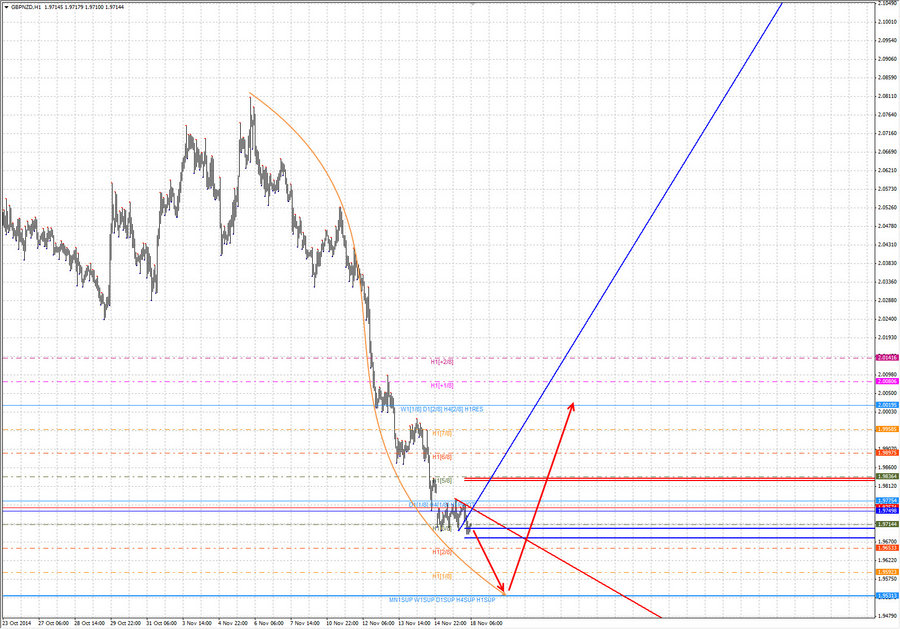Viewport: 900px width, 629px height.
Task: Click 2.09540 on the price scale
Action: click(x=887, y=40)
